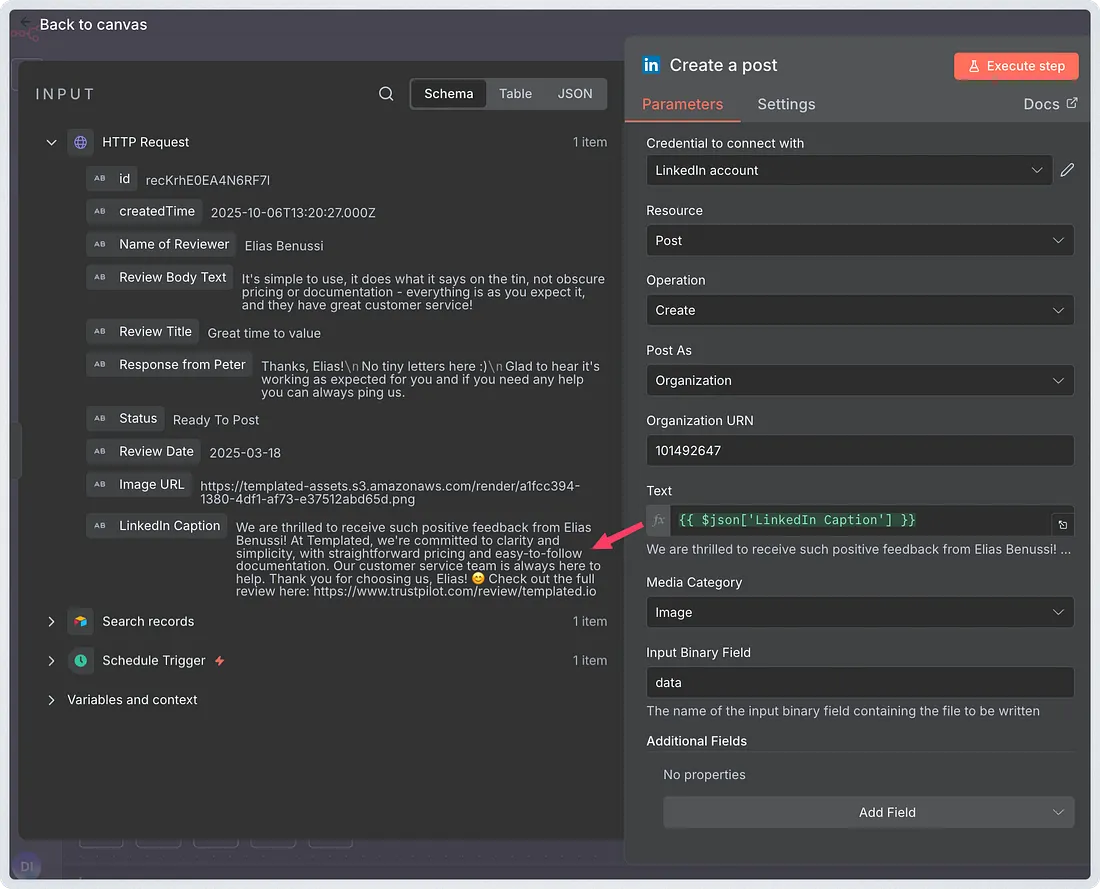Click the Organization URN input field

pyautogui.click(x=860, y=450)
